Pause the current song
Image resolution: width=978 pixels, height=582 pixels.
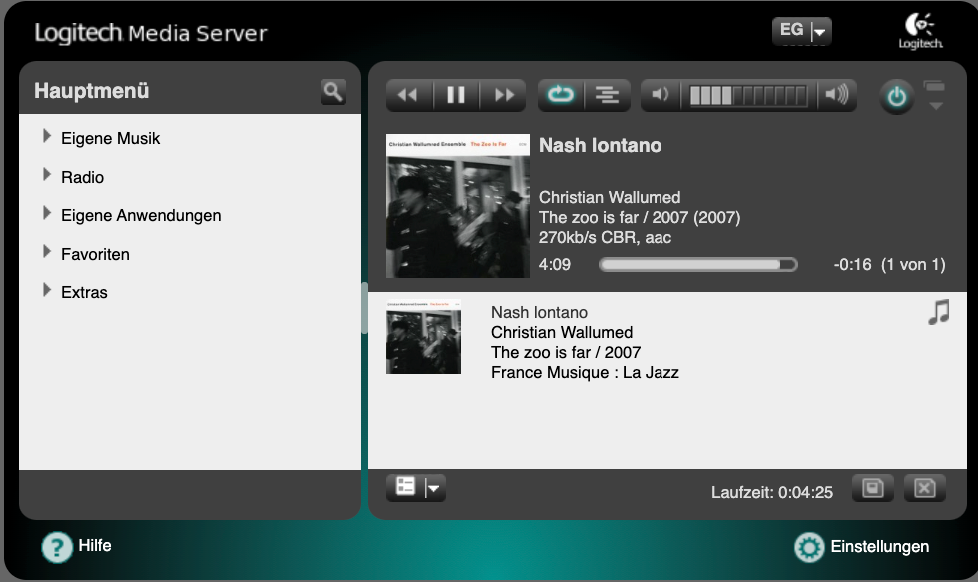pyautogui.click(x=456, y=96)
